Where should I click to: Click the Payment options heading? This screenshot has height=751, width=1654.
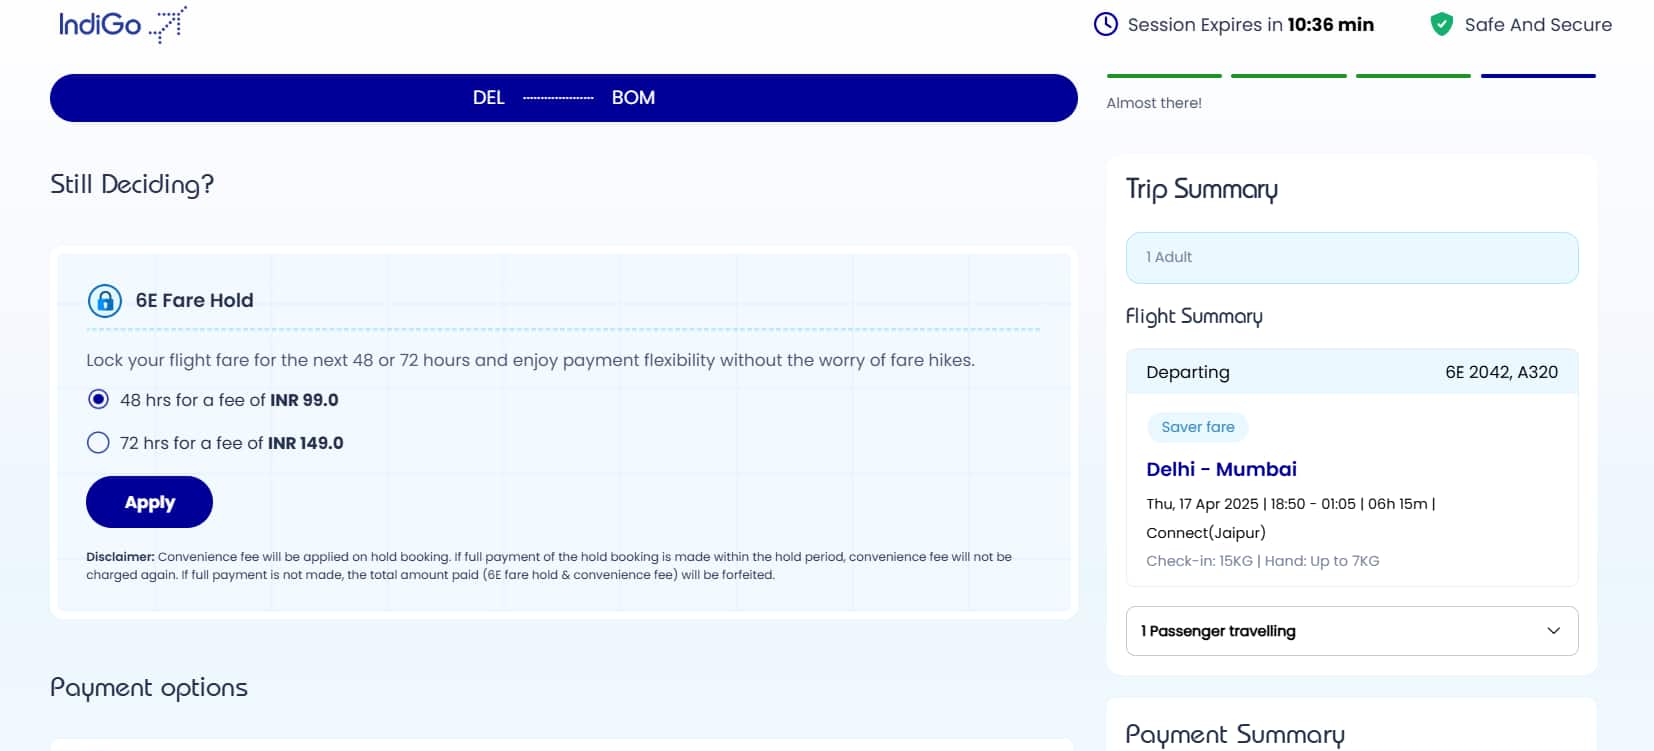tap(149, 688)
